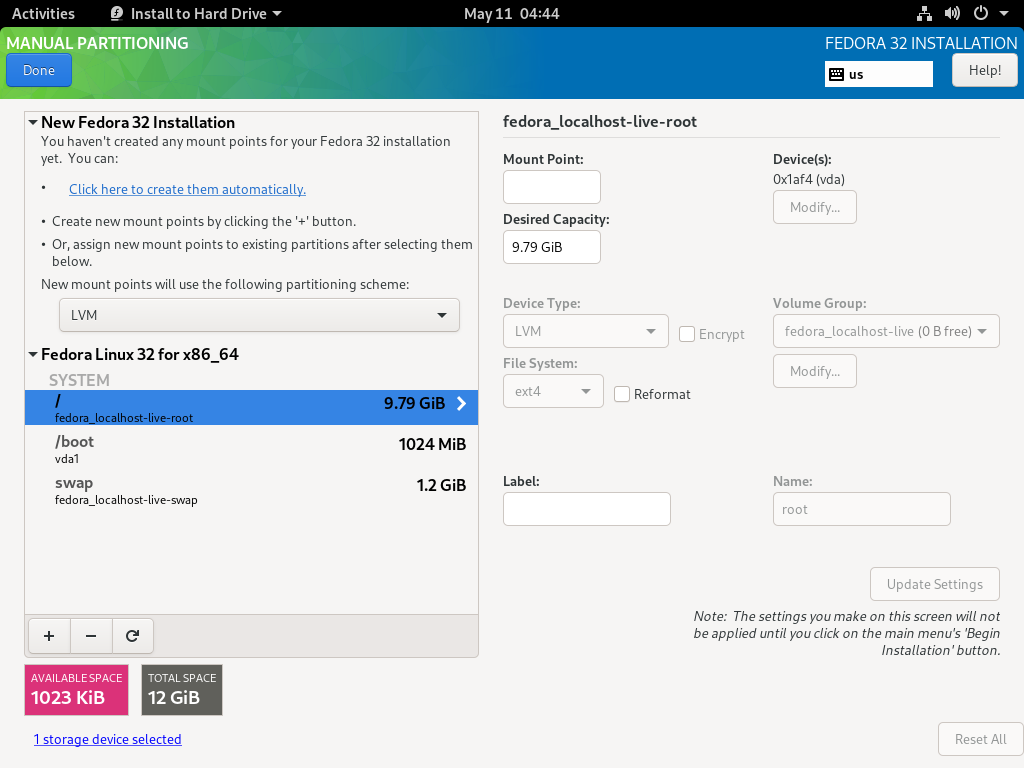Collapse the New Fedora 32 Installation section
This screenshot has width=1024, height=768.
click(33, 122)
